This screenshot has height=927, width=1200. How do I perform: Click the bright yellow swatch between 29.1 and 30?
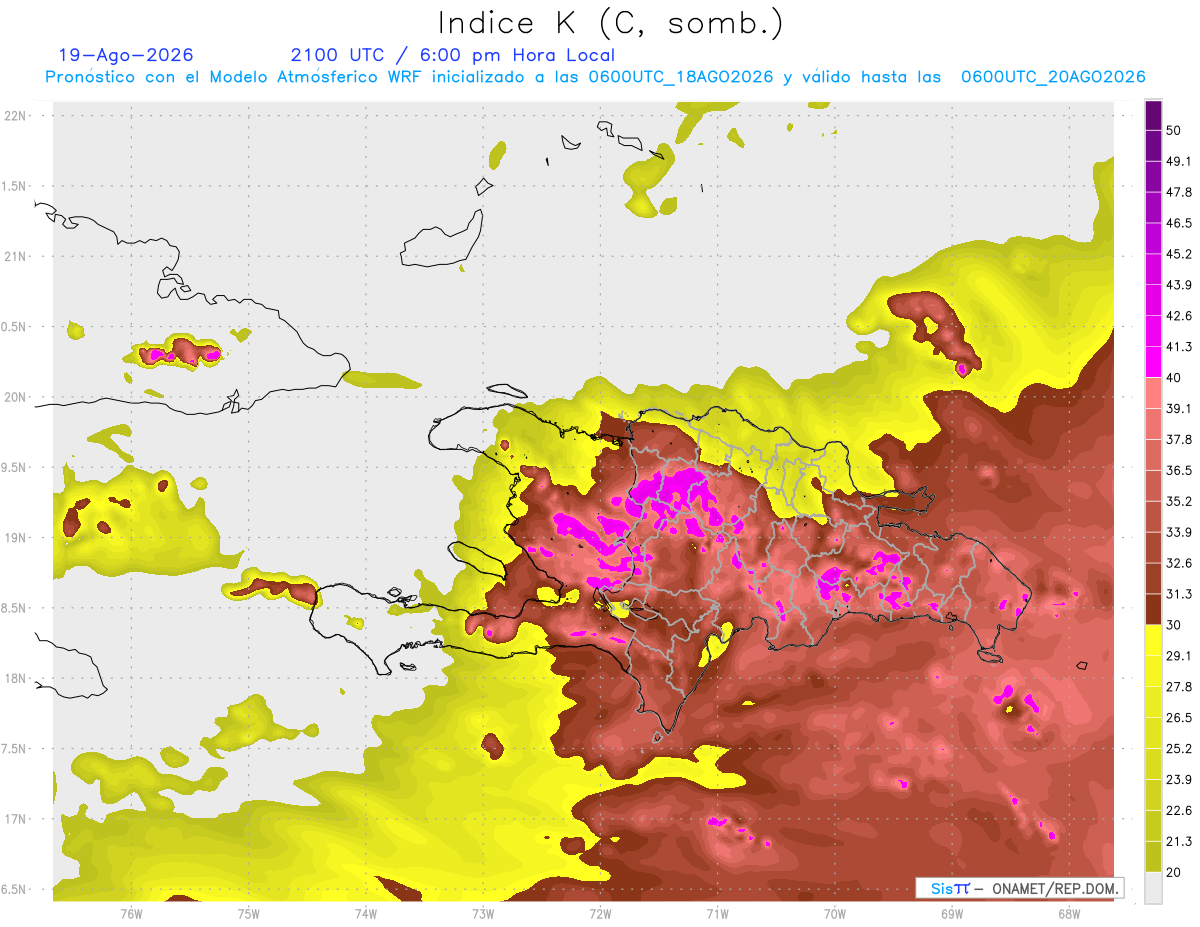(1153, 641)
